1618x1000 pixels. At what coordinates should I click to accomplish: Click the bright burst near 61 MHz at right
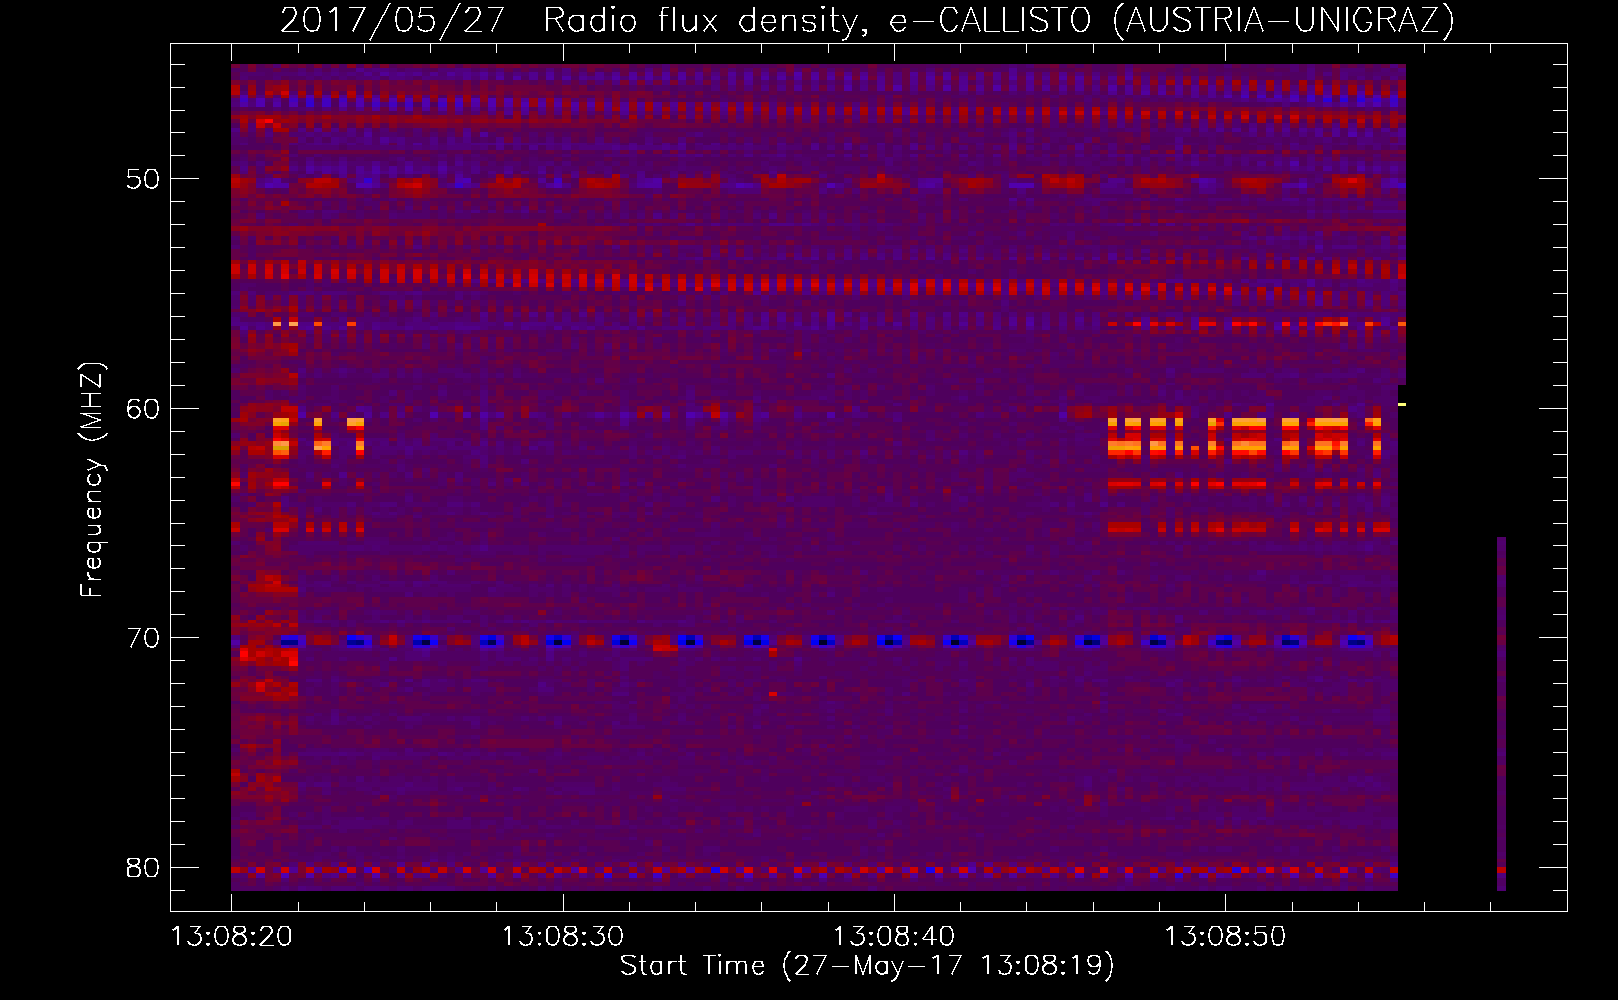(x=1245, y=438)
